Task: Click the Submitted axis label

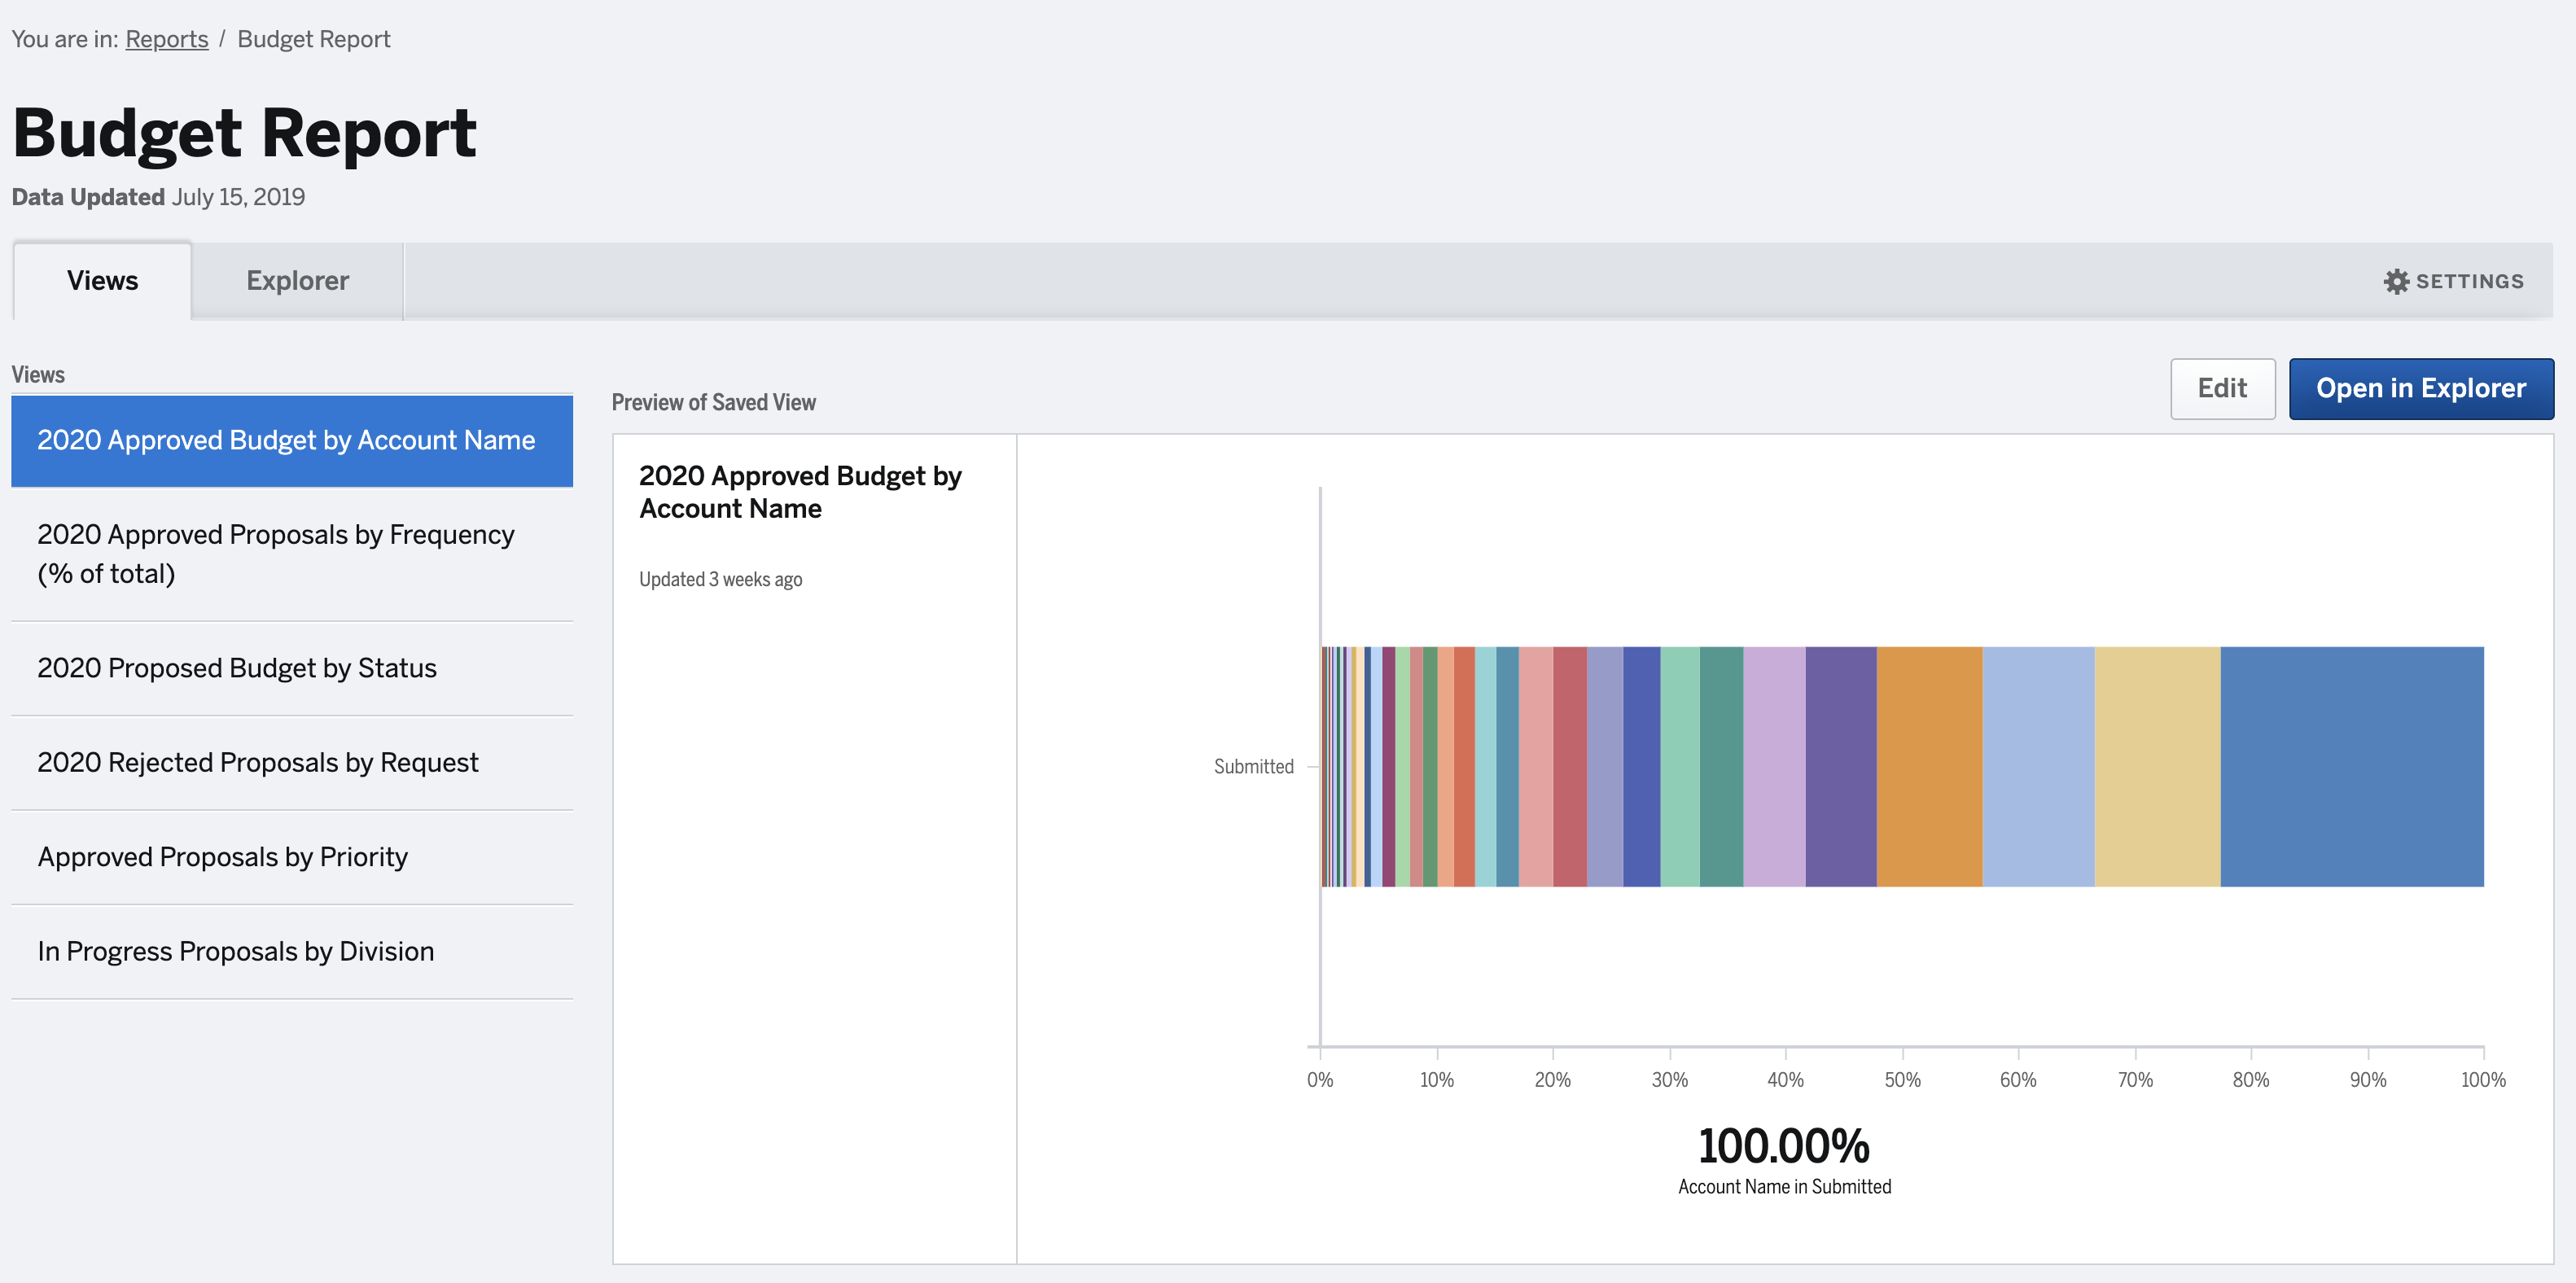Action: 1253,767
